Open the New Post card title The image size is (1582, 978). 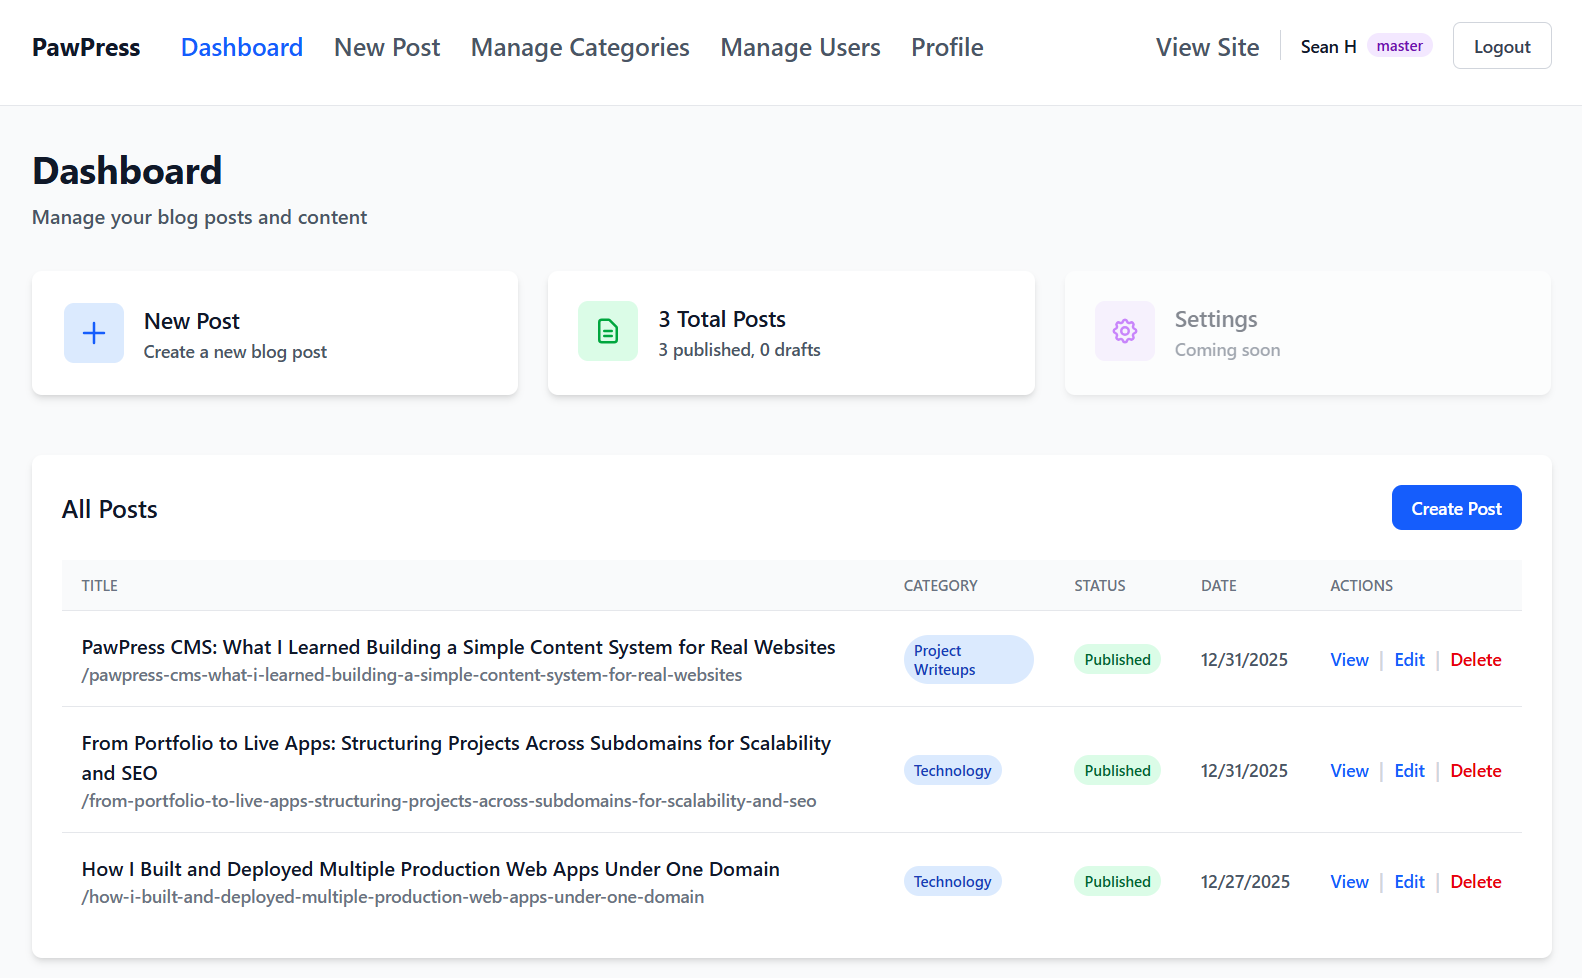pos(192,321)
